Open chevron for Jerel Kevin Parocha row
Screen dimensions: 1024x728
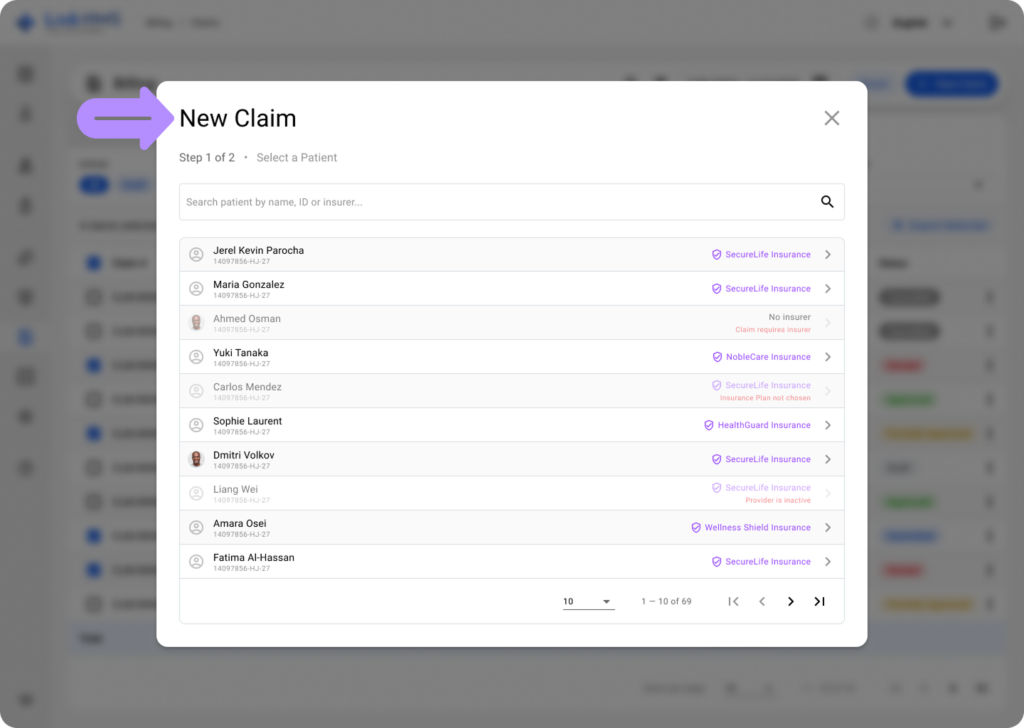(x=827, y=255)
